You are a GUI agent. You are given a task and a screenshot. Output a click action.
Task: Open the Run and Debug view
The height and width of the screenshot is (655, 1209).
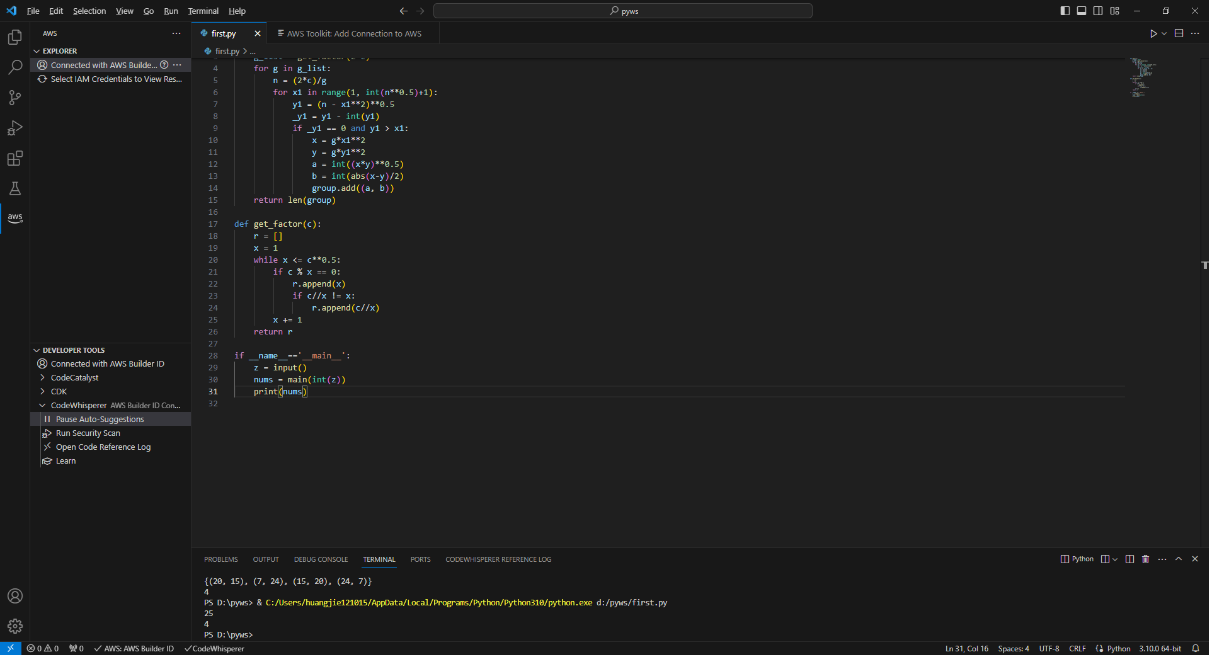pyautogui.click(x=15, y=128)
